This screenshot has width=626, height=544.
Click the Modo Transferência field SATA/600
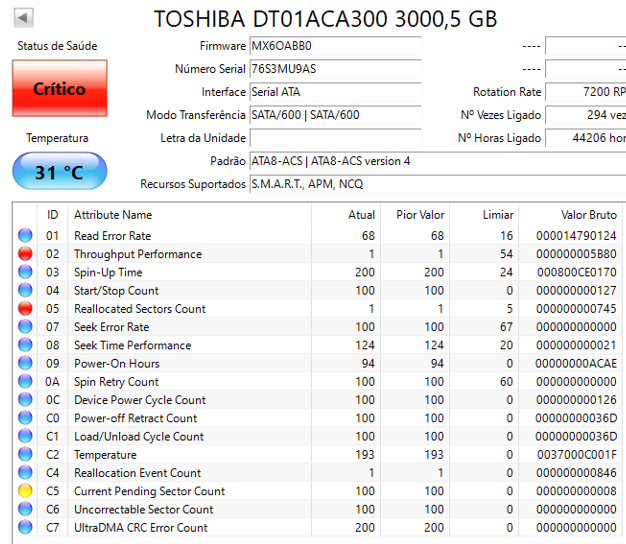[335, 115]
